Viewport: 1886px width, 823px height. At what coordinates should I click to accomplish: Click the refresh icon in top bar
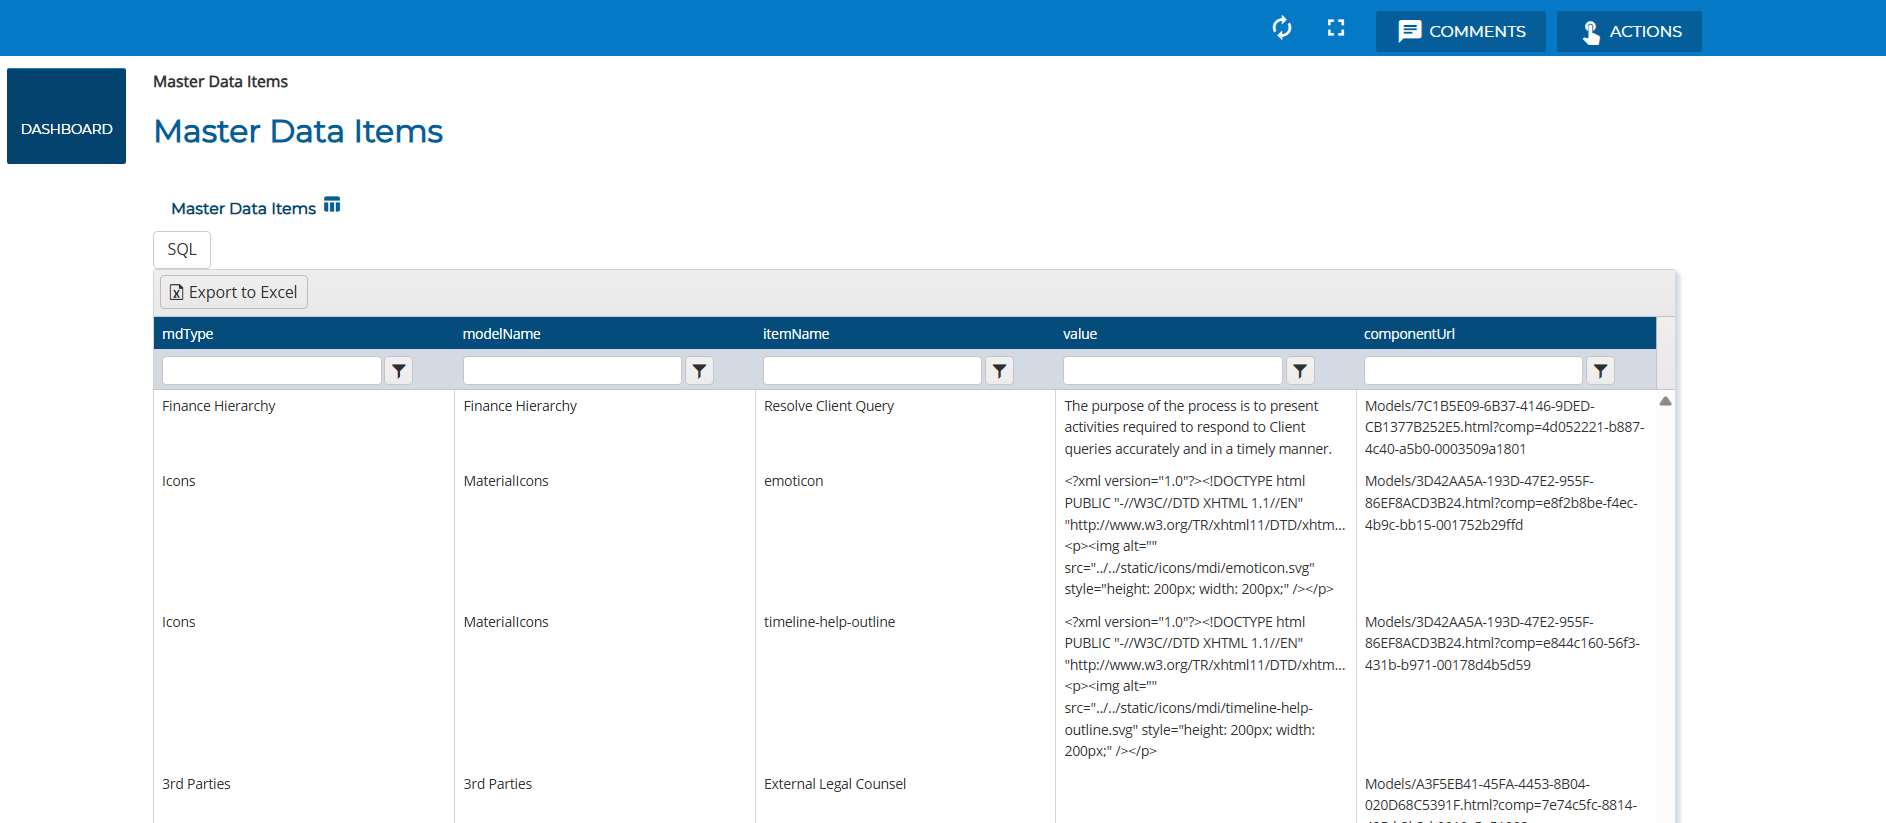coord(1282,28)
